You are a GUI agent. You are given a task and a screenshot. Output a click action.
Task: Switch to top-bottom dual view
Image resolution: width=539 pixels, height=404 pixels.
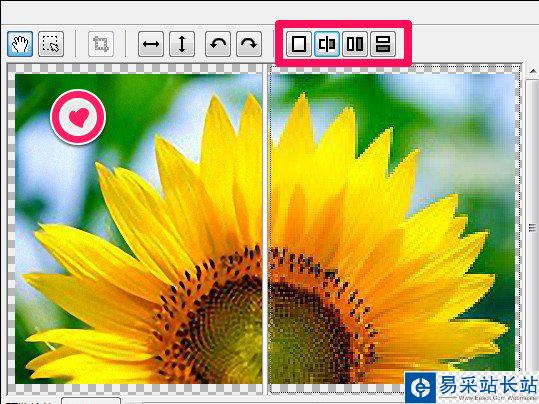(383, 44)
